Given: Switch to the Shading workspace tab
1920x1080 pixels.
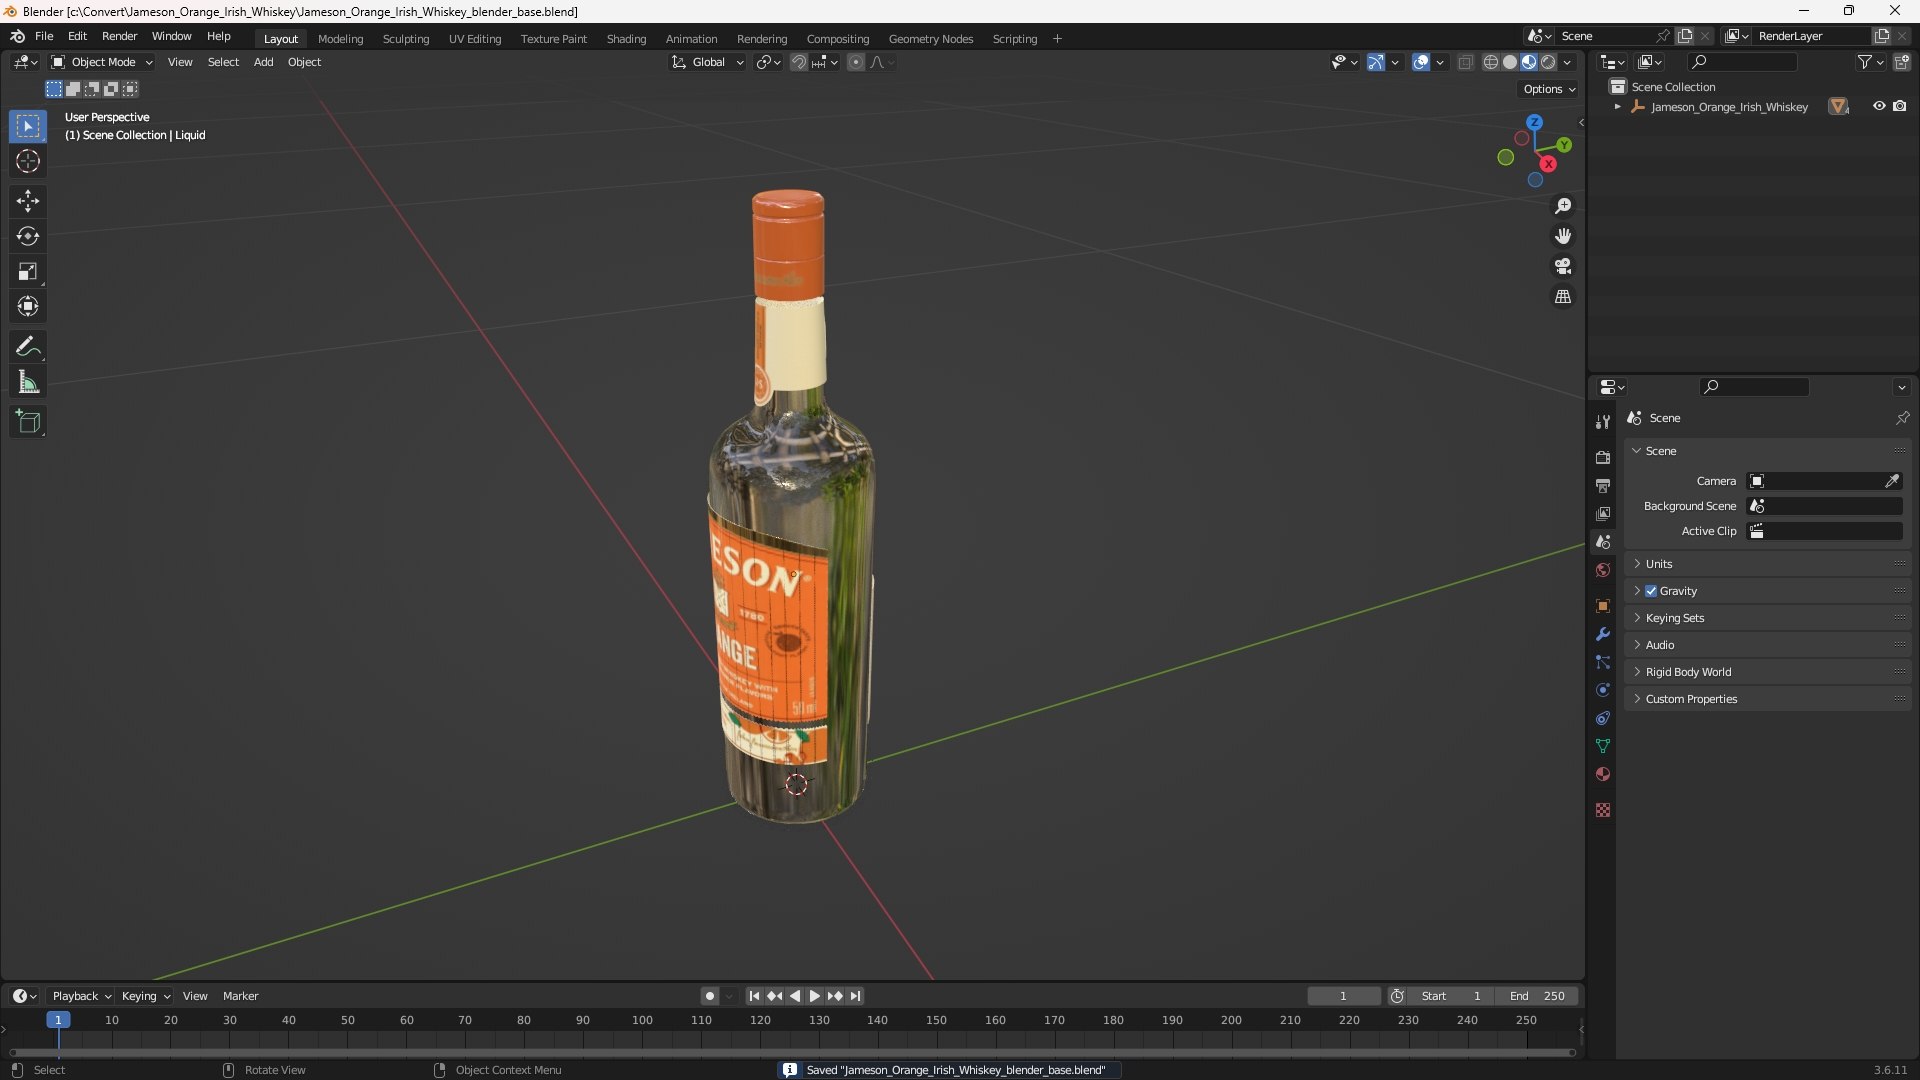Looking at the screenshot, I should (x=626, y=39).
